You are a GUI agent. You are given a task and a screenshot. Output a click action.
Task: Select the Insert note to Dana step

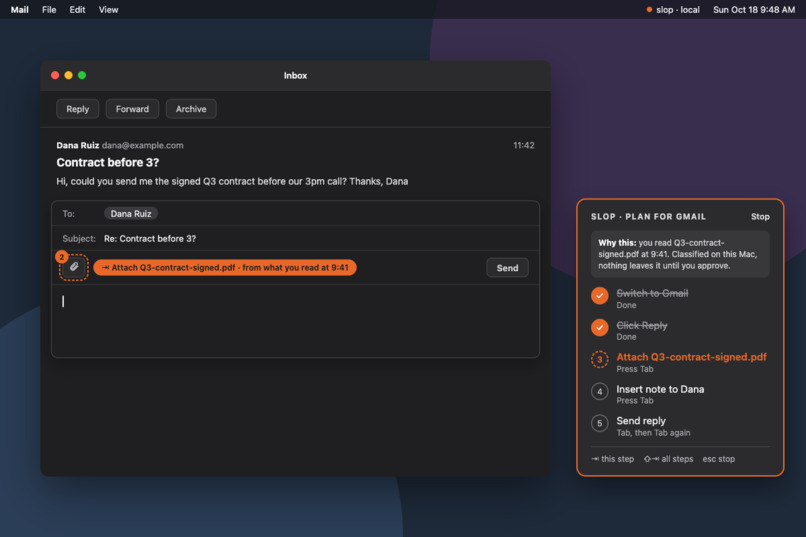click(680, 394)
